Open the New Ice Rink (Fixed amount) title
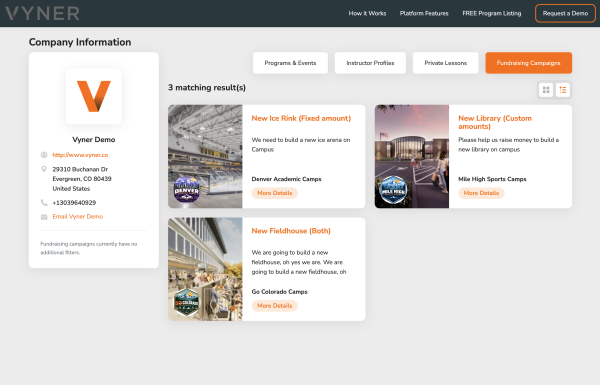Image resolution: width=600 pixels, height=385 pixels. (301, 118)
